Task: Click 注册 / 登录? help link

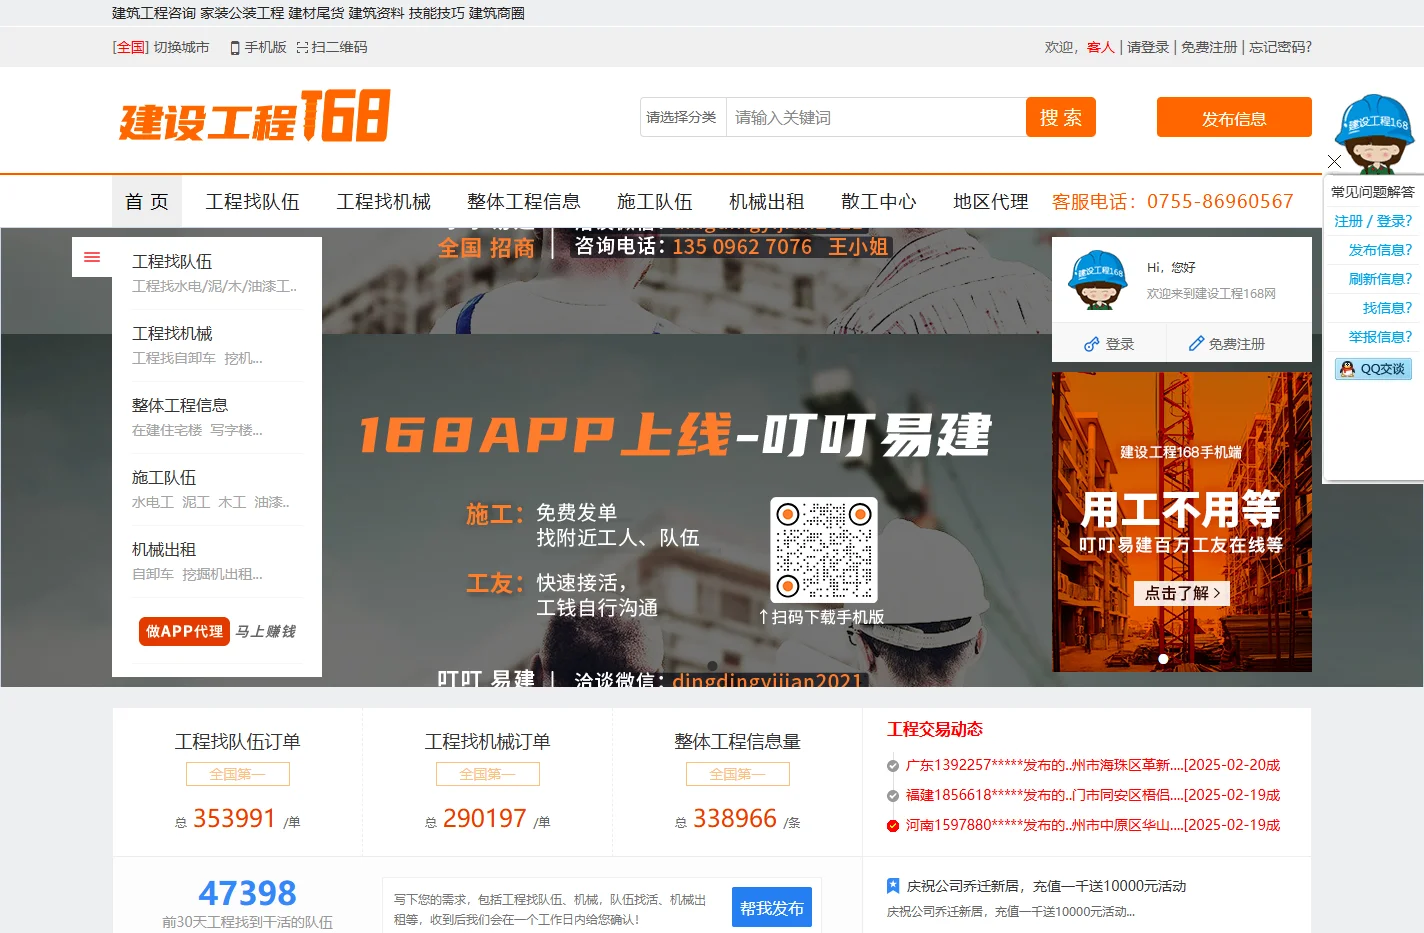Action: coord(1373,221)
